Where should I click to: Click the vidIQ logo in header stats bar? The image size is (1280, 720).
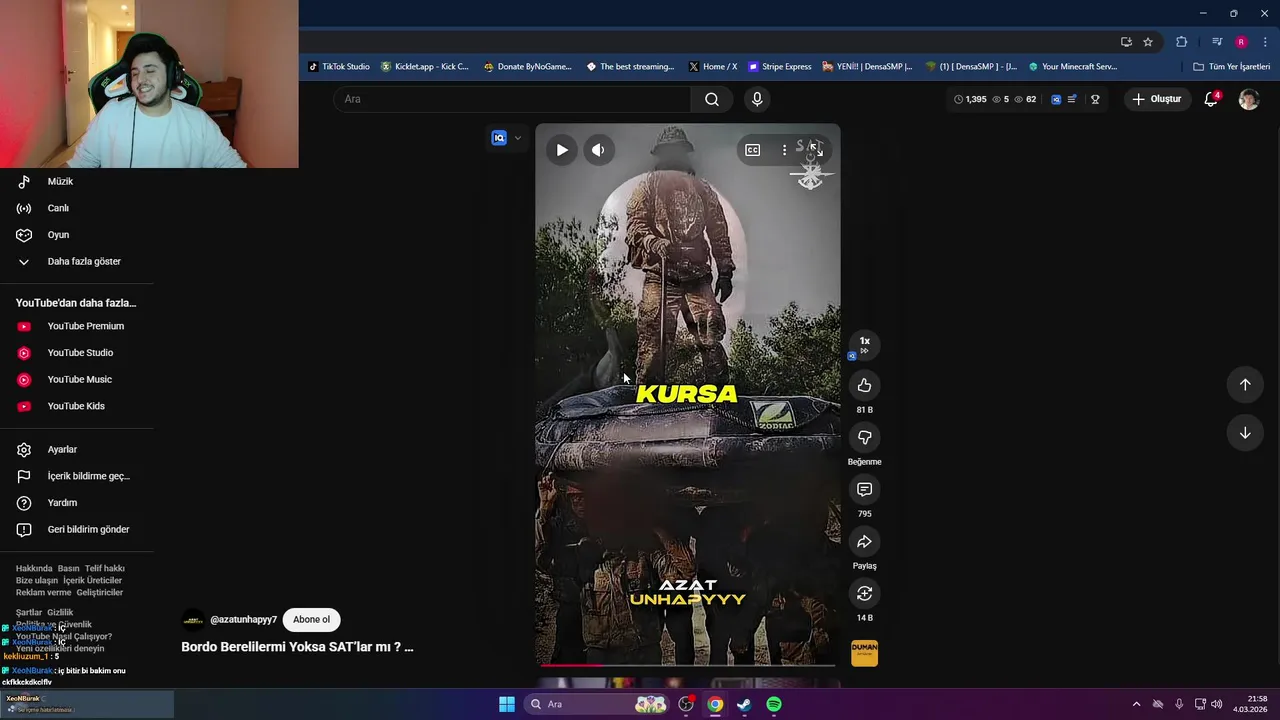[1055, 99]
